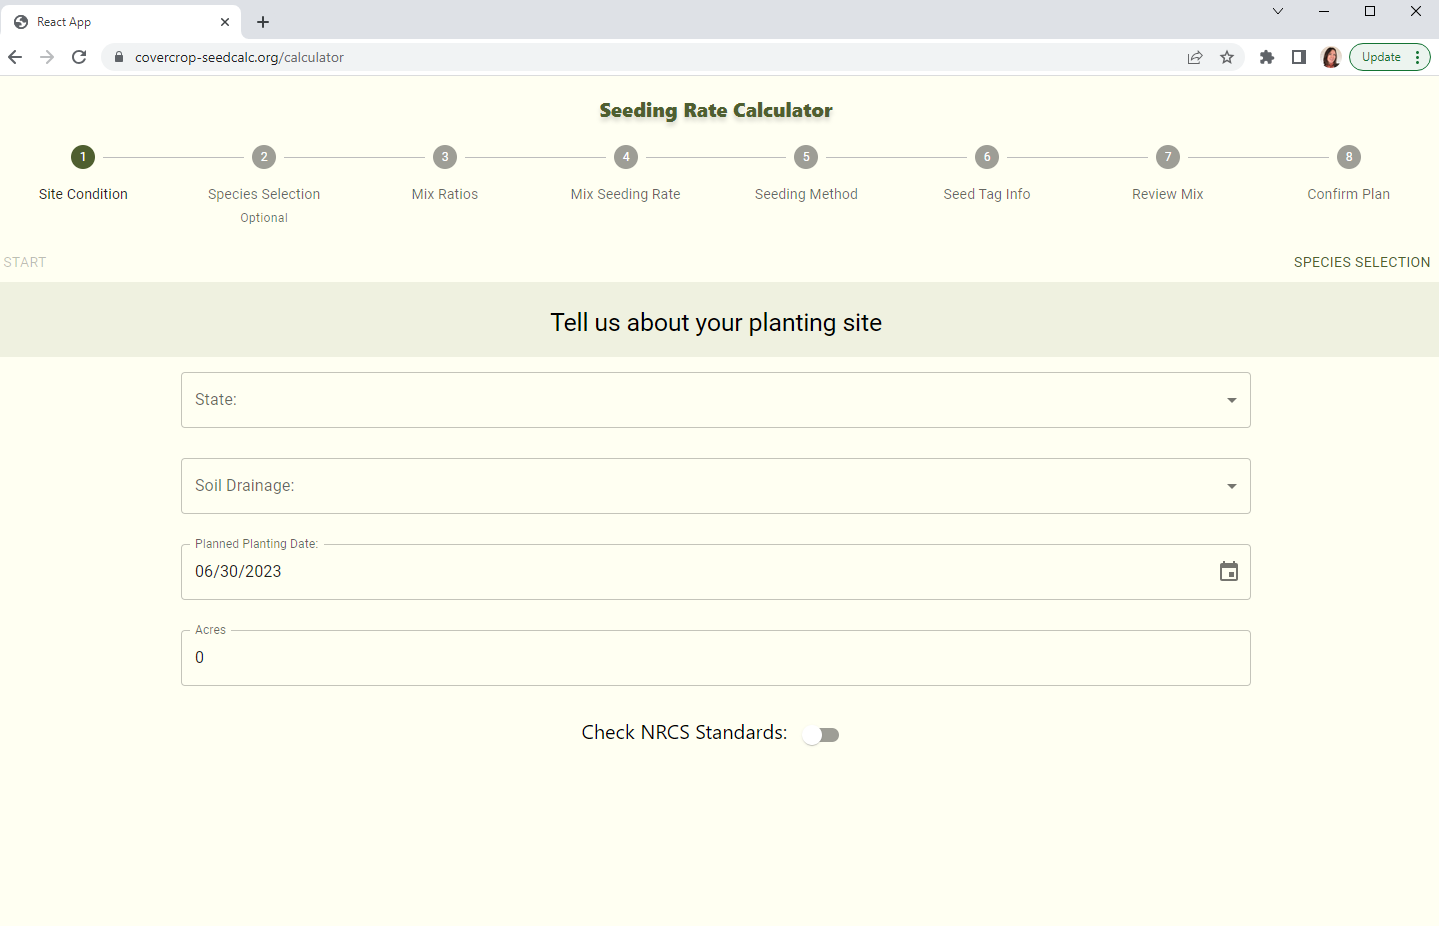The image size is (1439, 926).
Task: Click the Update button
Action: [x=1381, y=57]
